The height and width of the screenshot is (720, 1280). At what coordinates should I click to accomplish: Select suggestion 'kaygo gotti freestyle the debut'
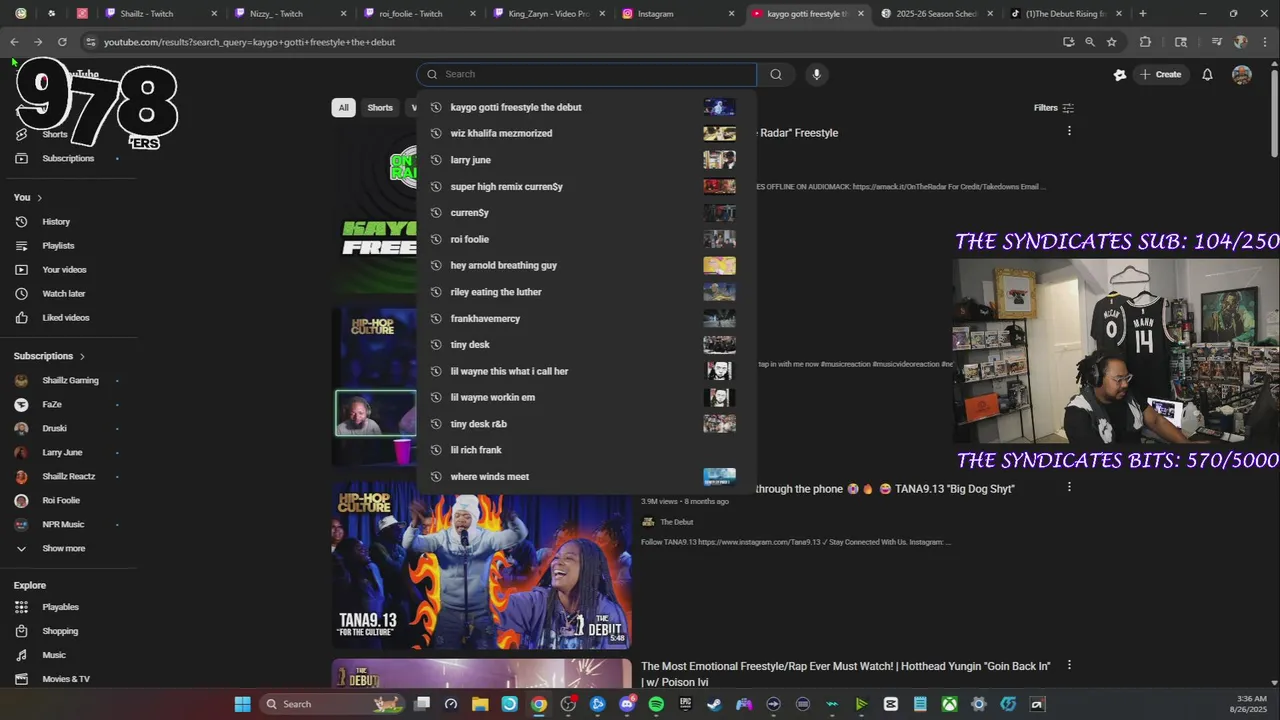pyautogui.click(x=585, y=107)
